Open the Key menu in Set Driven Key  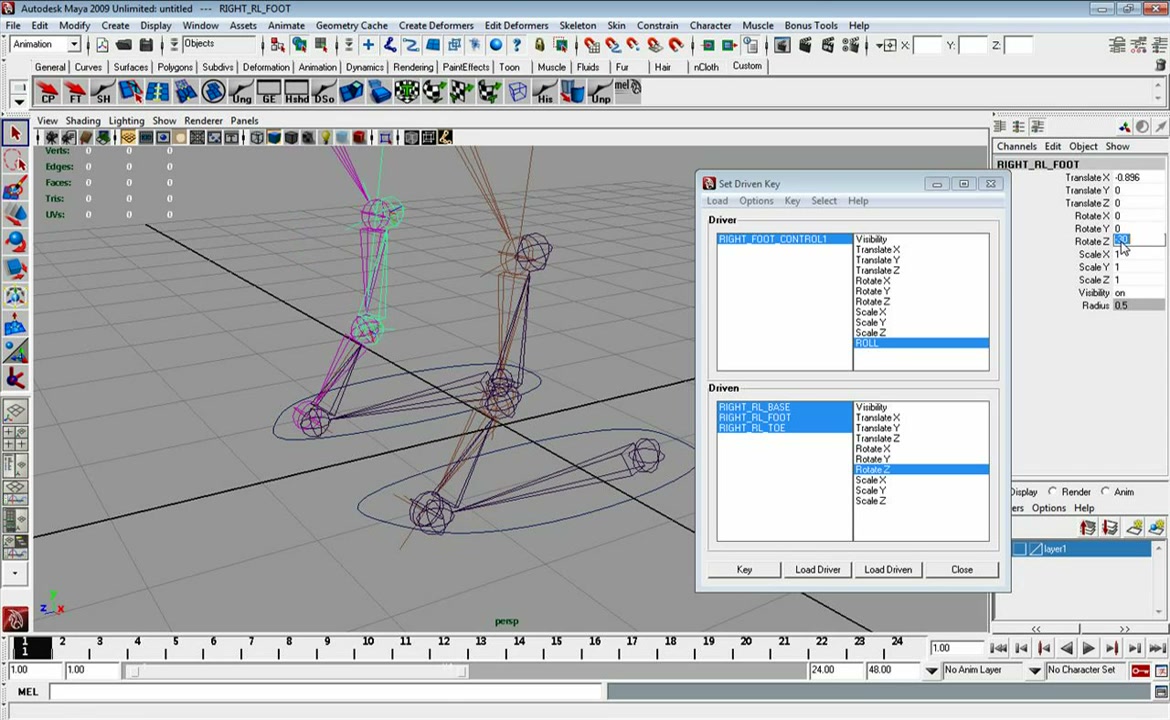792,201
